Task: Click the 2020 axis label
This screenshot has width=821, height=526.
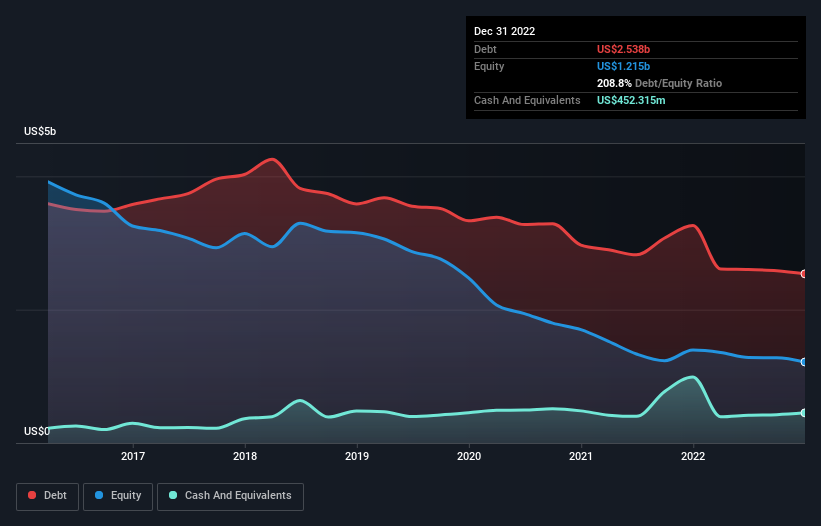Action: tap(469, 456)
